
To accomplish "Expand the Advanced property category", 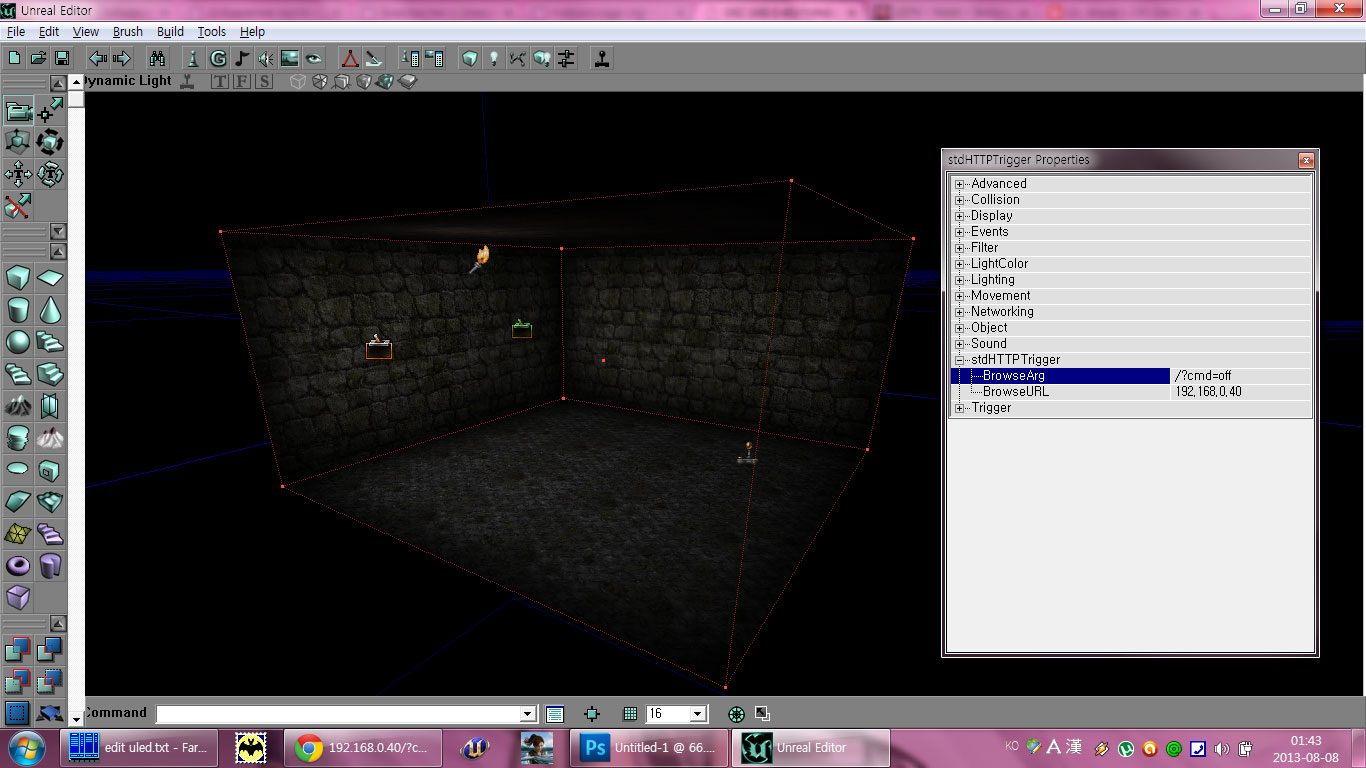I will click(x=960, y=184).
